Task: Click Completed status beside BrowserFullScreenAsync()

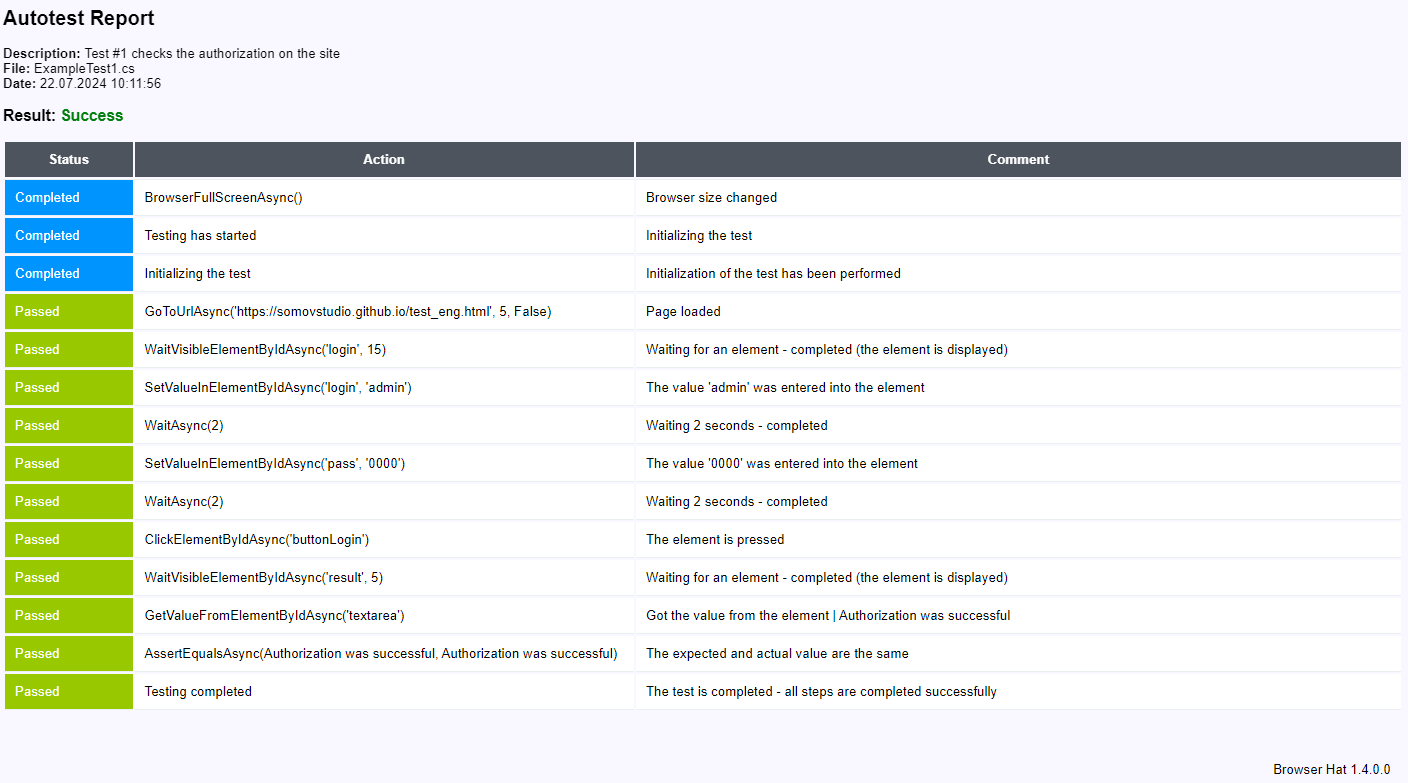Action: 47,198
